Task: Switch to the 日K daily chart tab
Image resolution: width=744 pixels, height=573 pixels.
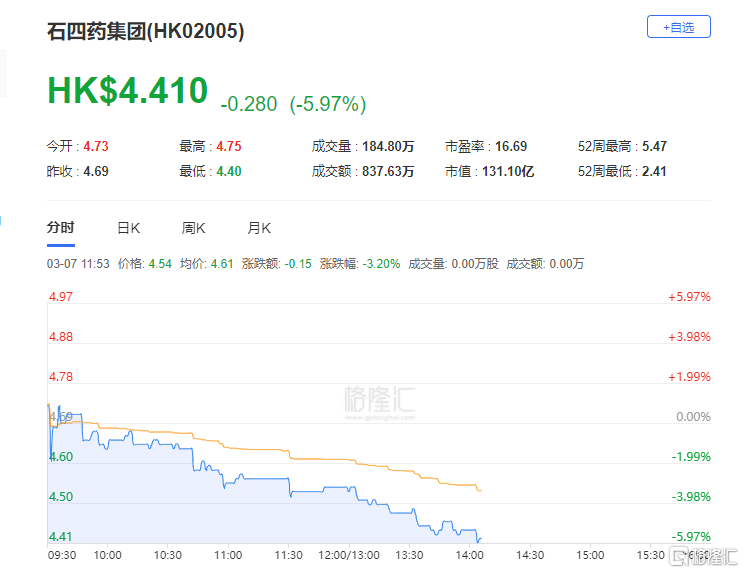Action: 128,228
